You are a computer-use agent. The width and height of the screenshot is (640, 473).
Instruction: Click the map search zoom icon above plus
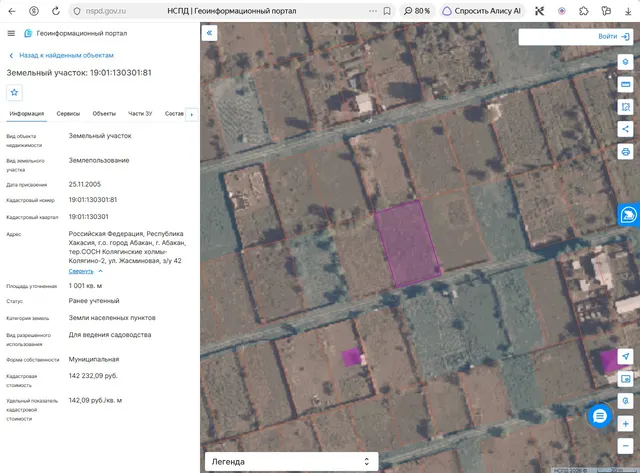coord(625,401)
